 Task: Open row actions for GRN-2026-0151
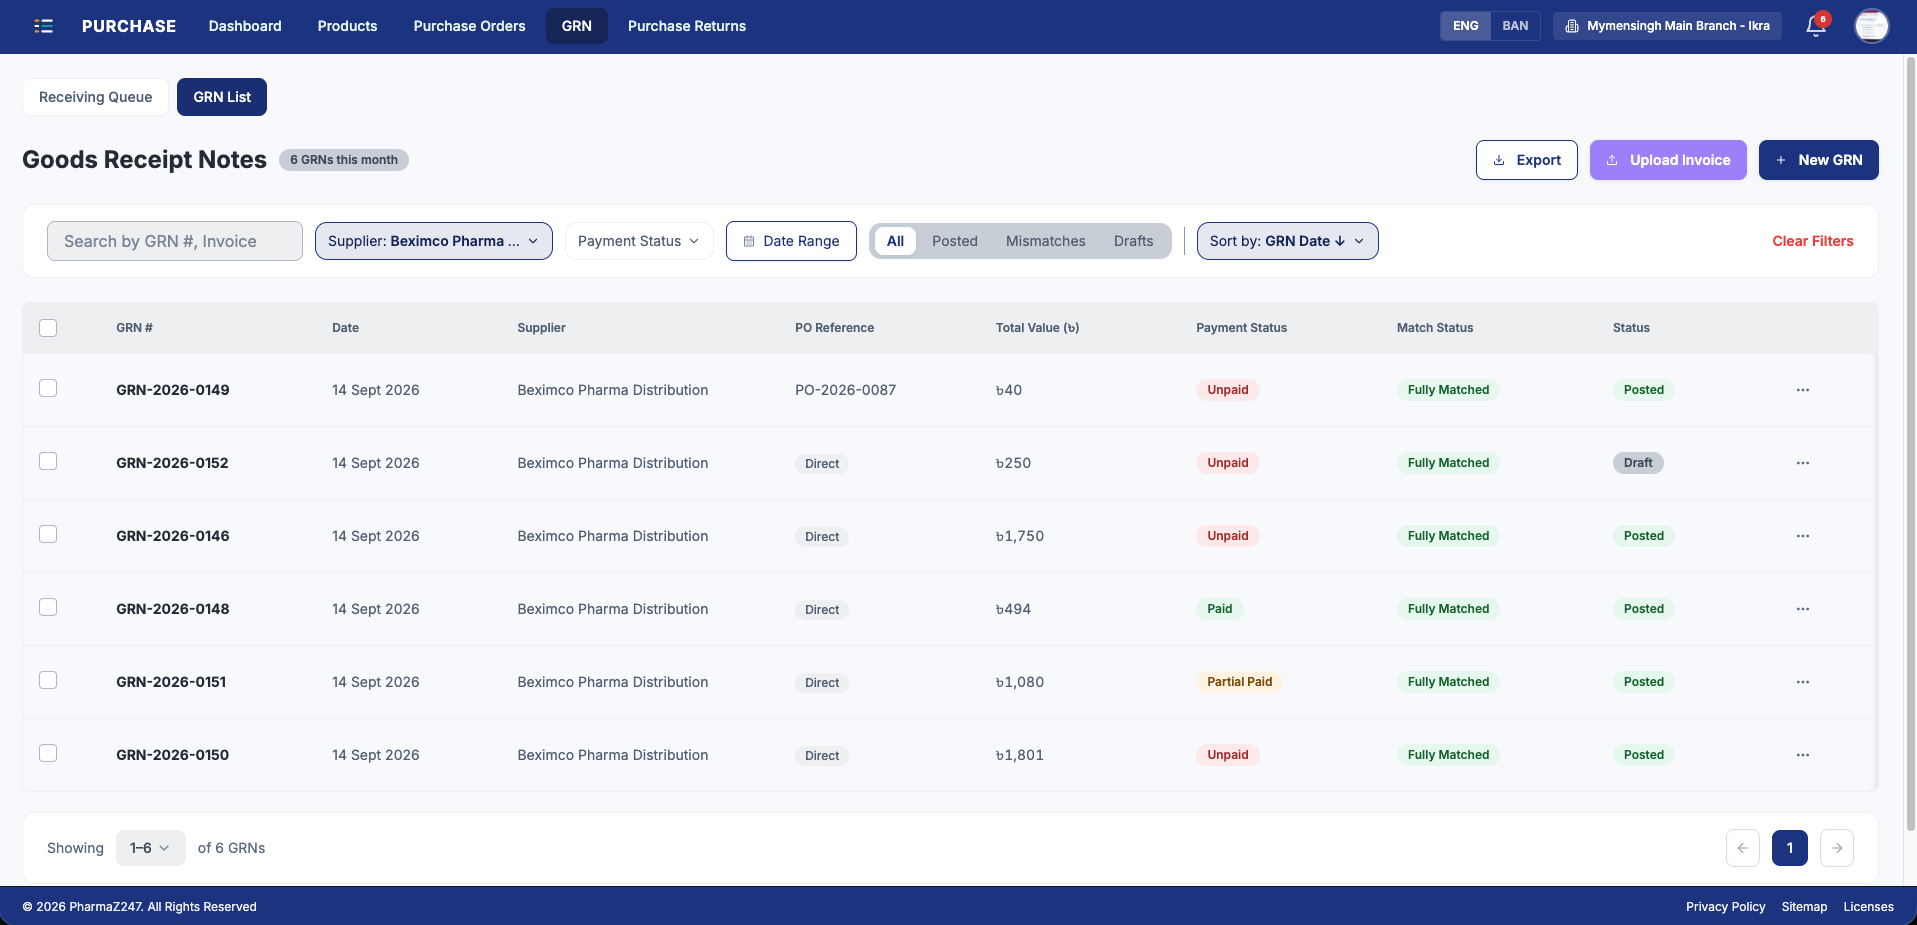1802,682
